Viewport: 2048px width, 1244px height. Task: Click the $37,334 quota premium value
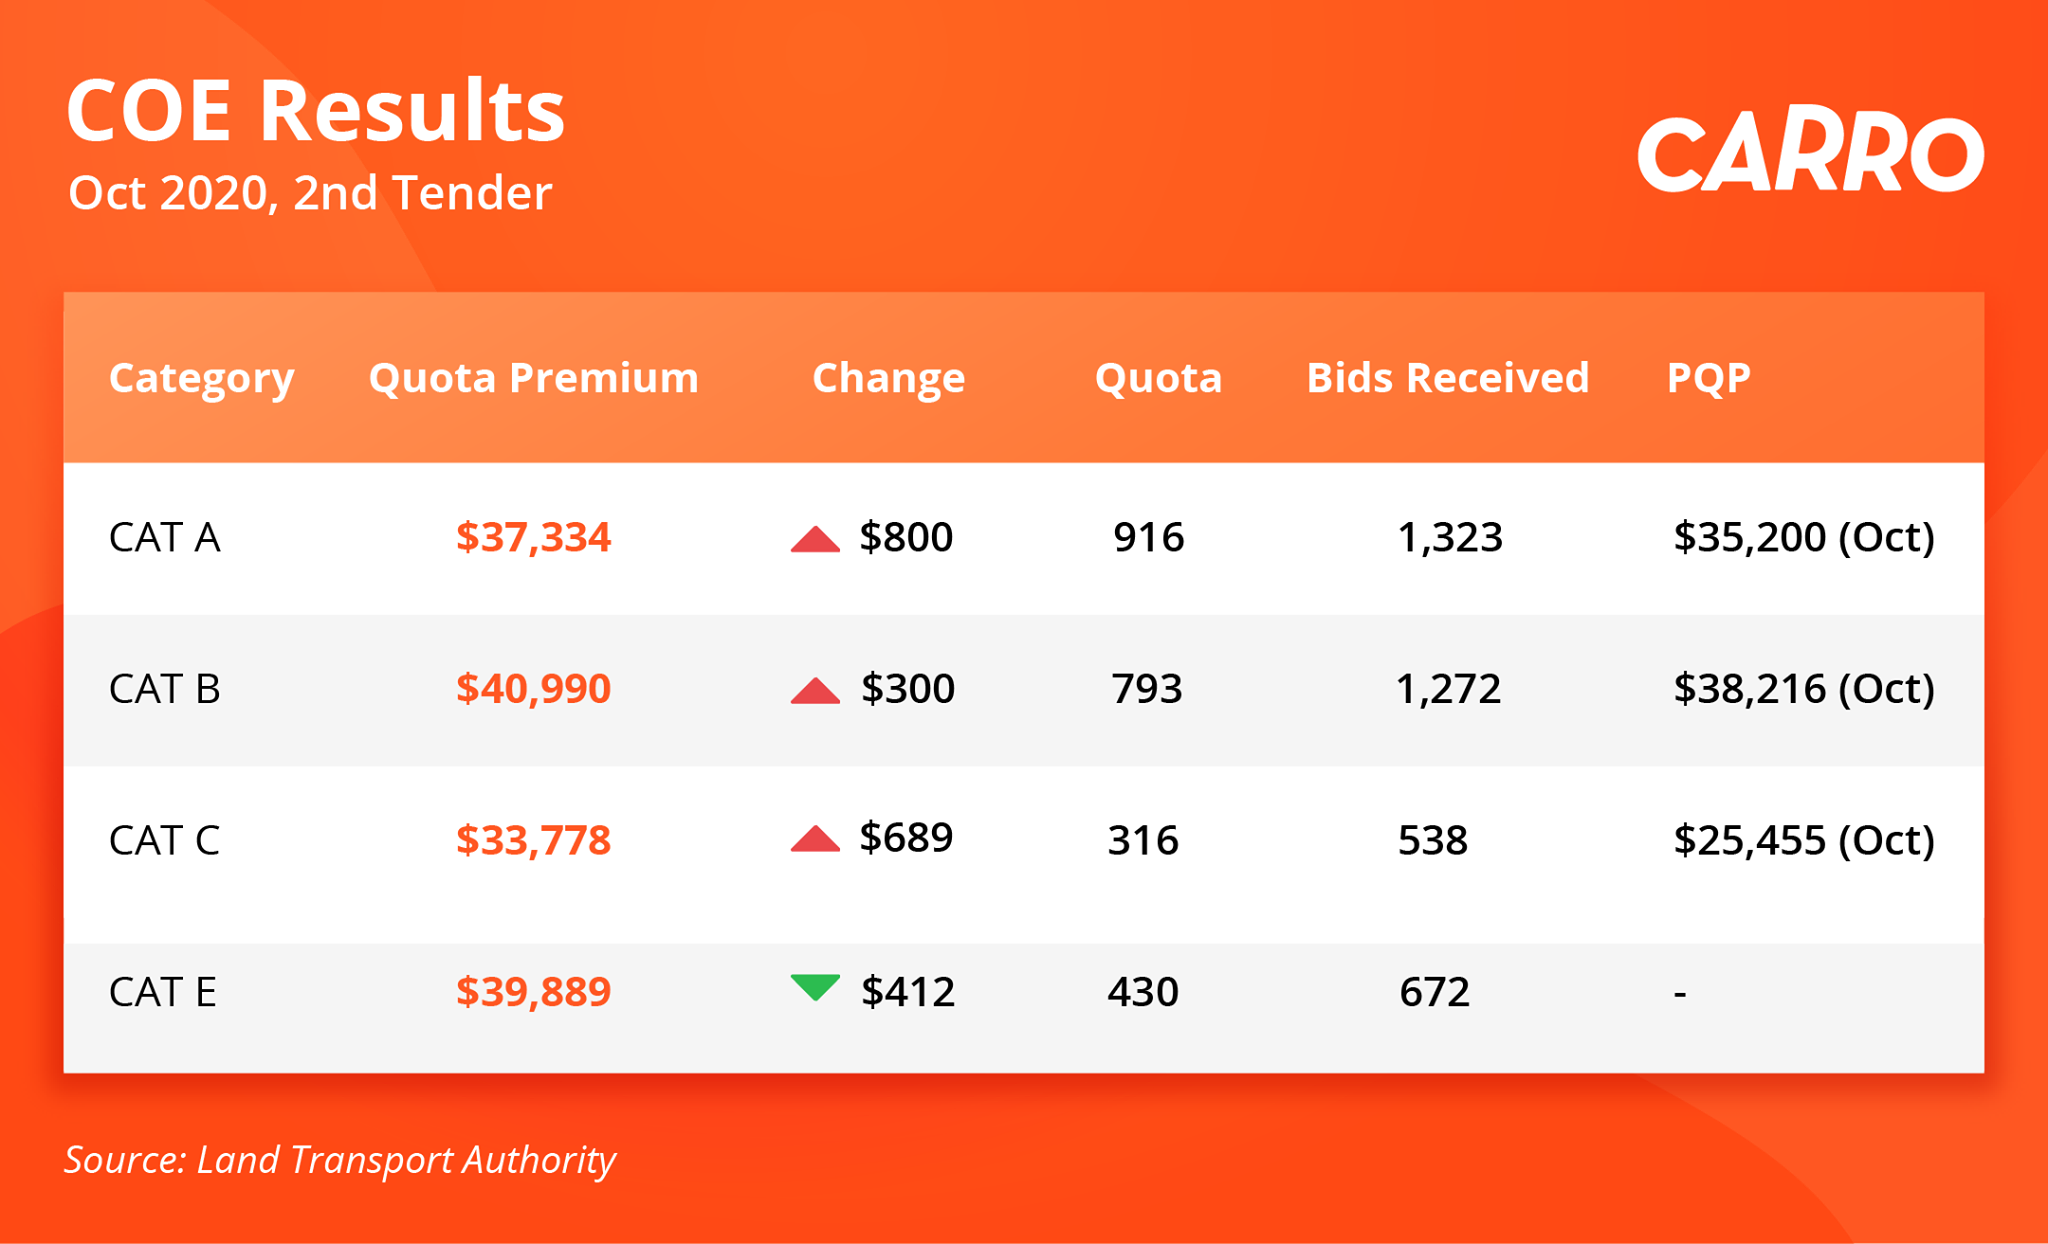pyautogui.click(x=533, y=538)
